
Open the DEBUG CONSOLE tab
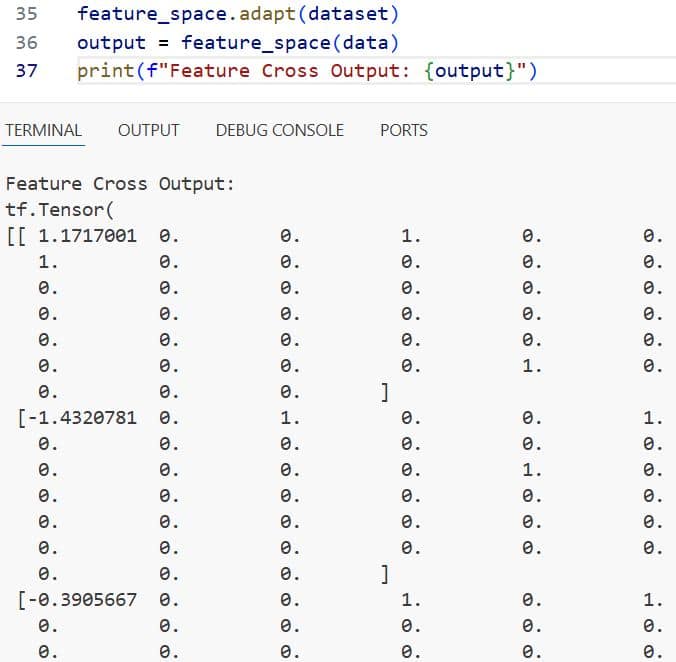(x=280, y=130)
